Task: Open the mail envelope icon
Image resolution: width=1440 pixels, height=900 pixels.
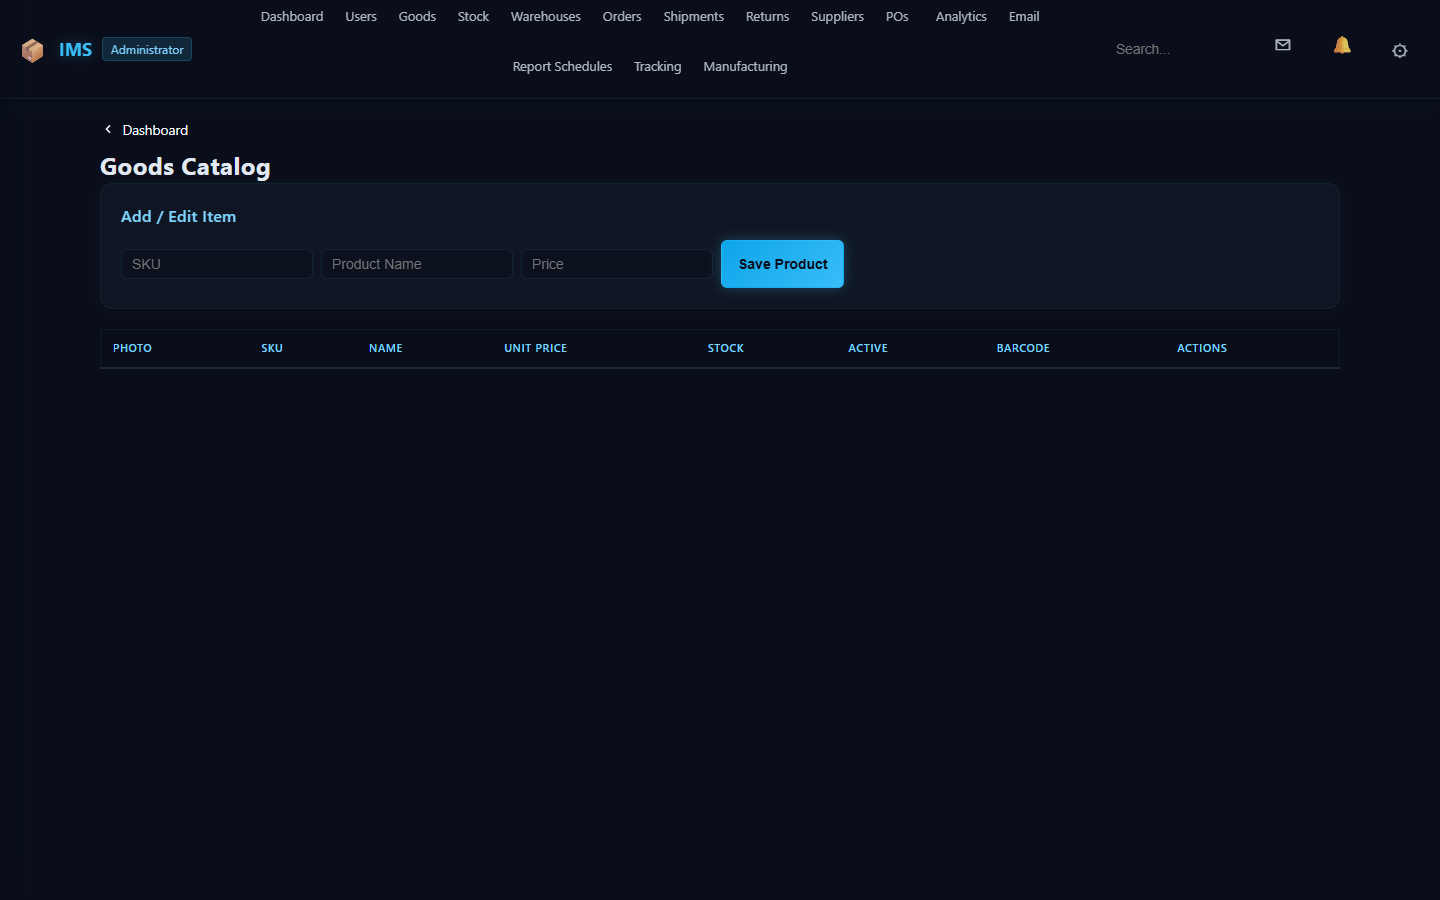Action: (x=1283, y=45)
